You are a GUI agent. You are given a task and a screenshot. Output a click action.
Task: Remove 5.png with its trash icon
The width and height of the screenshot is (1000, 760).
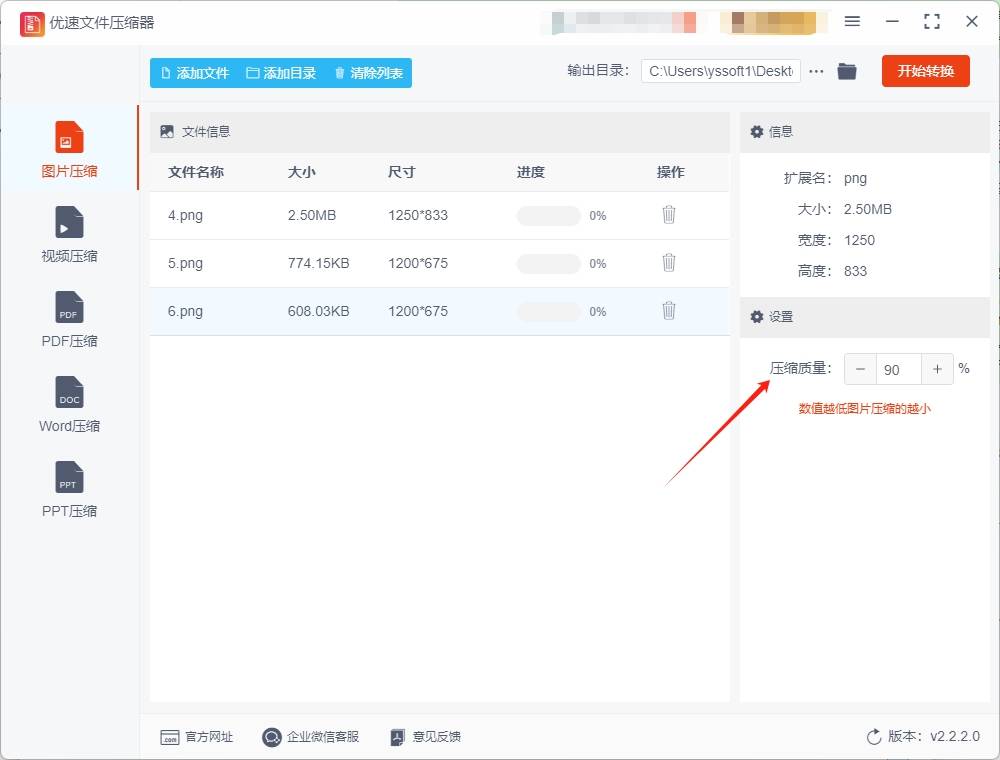[x=668, y=262]
